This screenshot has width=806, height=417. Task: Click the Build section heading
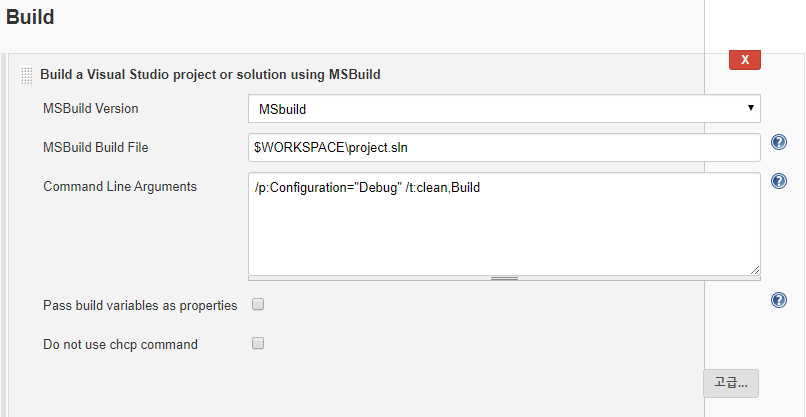(30, 16)
